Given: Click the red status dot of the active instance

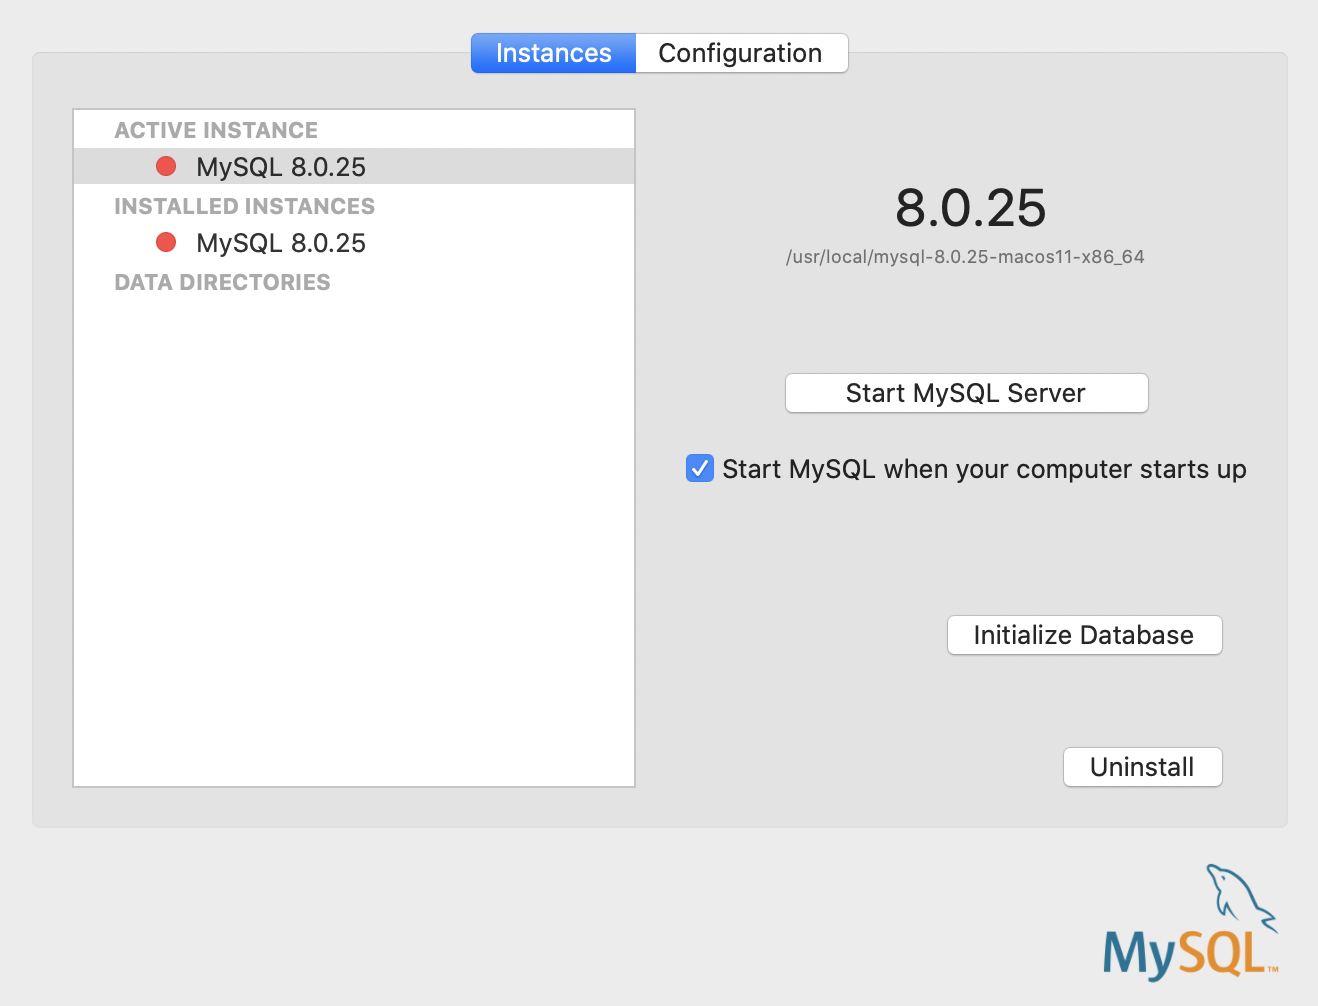Looking at the screenshot, I should tap(166, 166).
